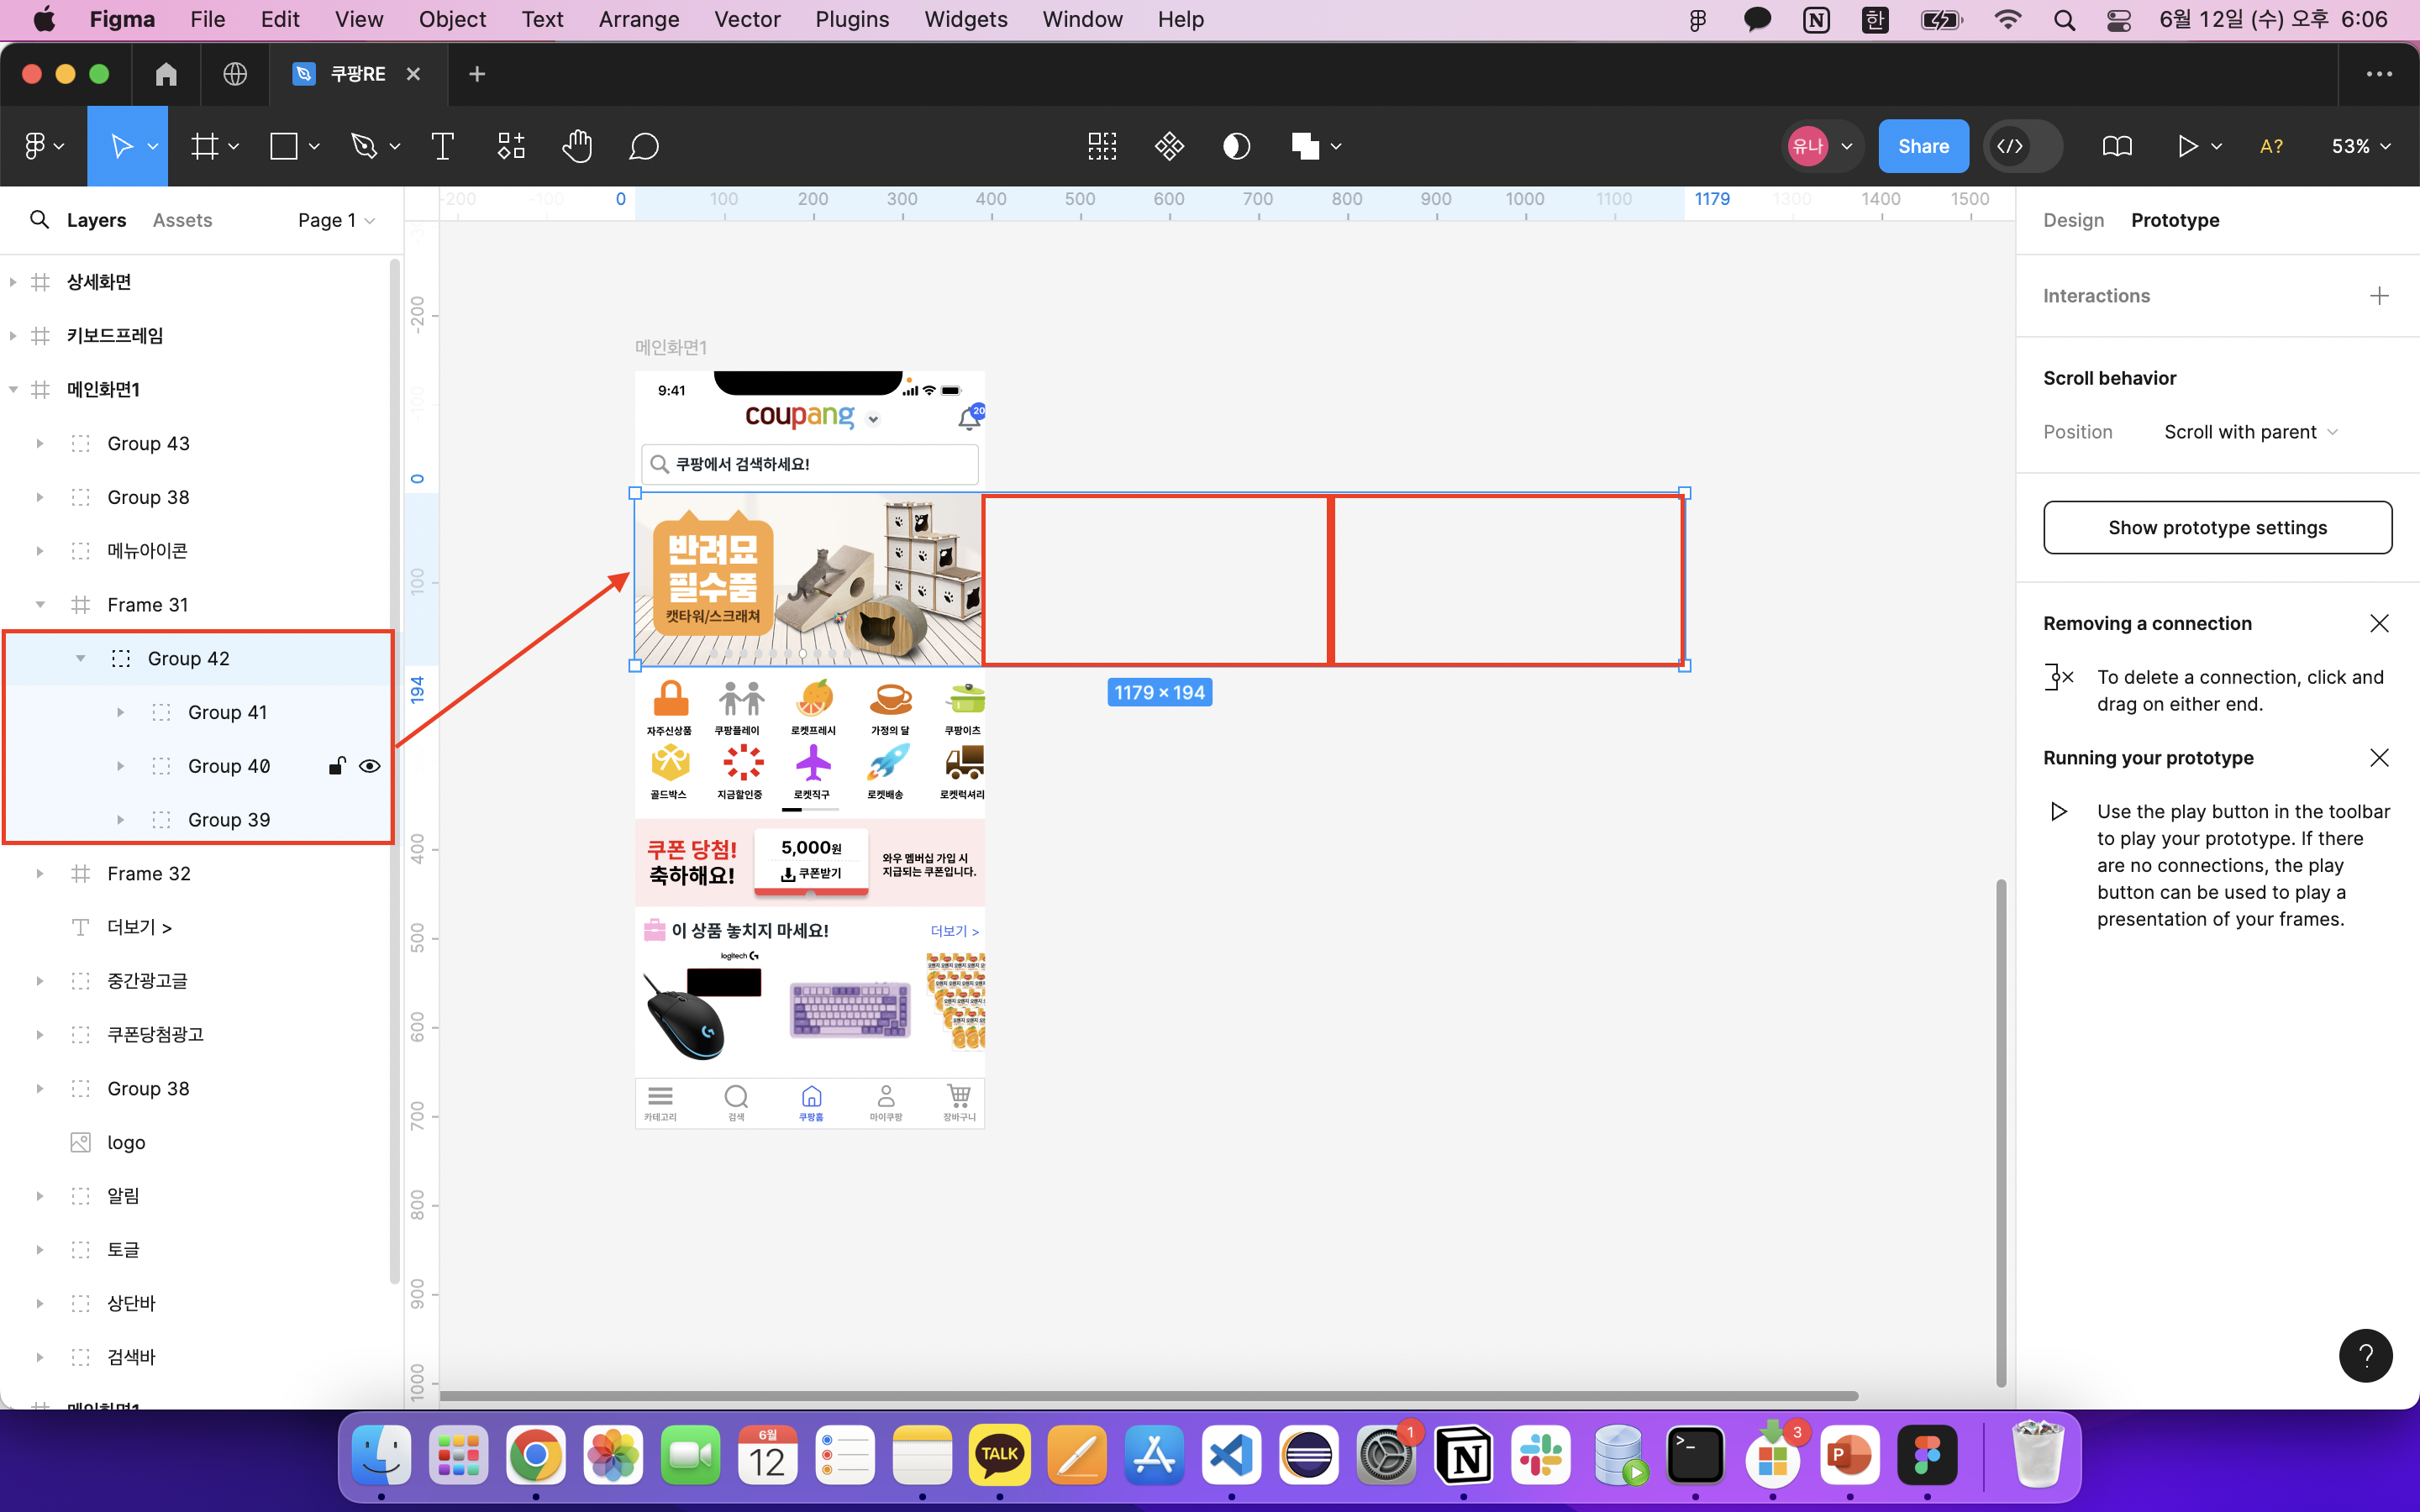Open the three-dot overflow menu
Image resolution: width=2420 pixels, height=1512 pixels.
point(2379,74)
